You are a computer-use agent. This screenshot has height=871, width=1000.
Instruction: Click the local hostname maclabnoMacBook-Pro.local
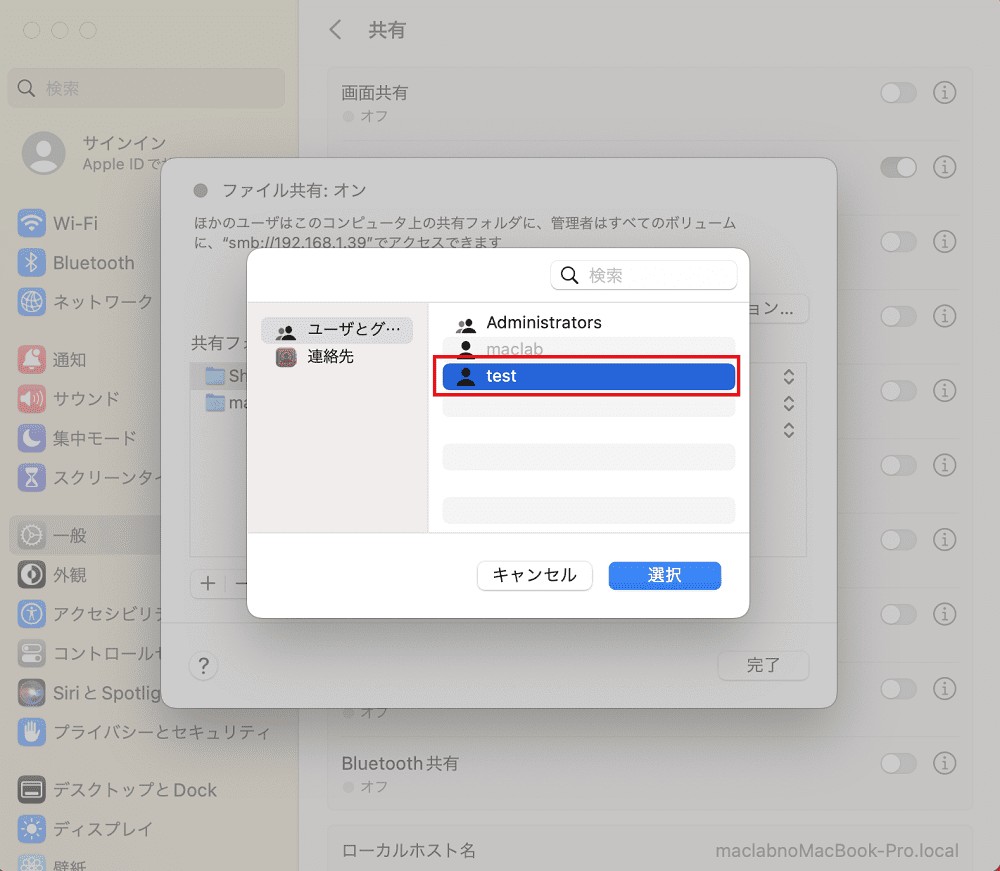pyautogui.click(x=837, y=851)
